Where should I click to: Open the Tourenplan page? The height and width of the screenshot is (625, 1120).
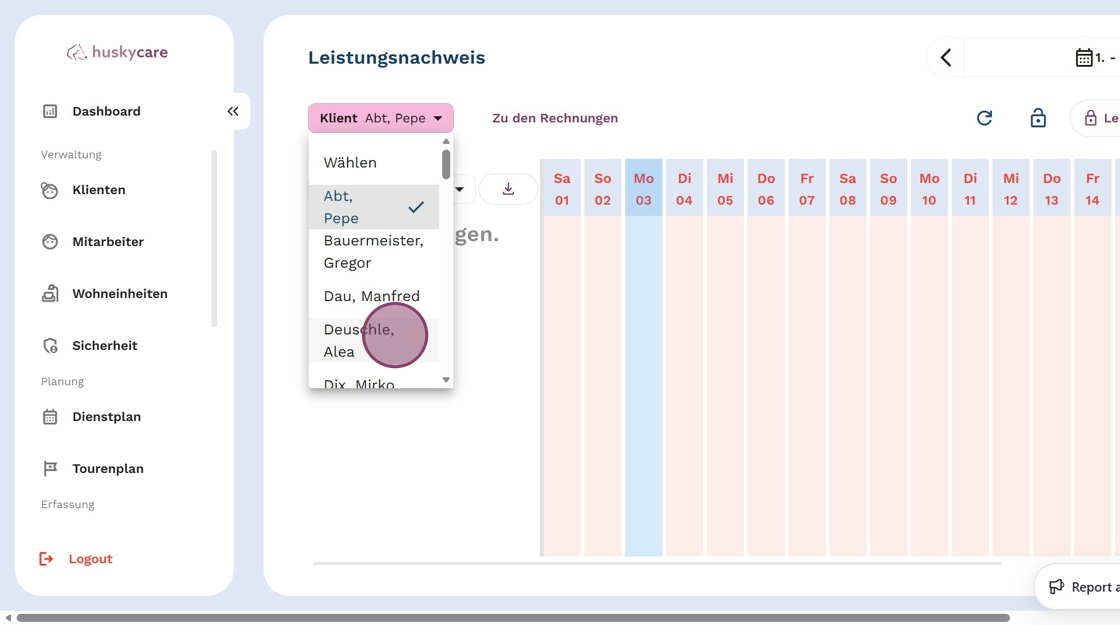pyautogui.click(x=108, y=469)
